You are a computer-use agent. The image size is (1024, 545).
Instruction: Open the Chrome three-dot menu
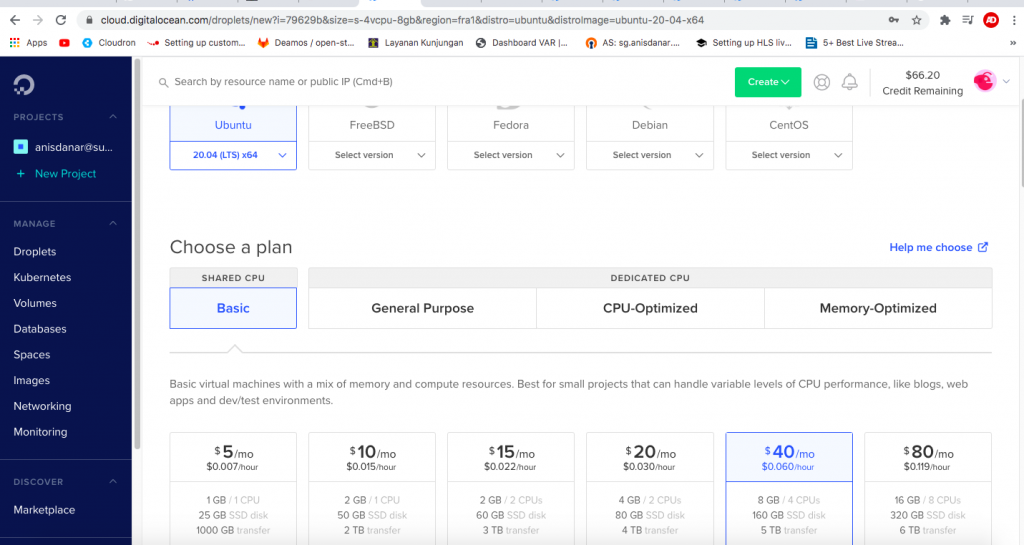pos(1014,20)
